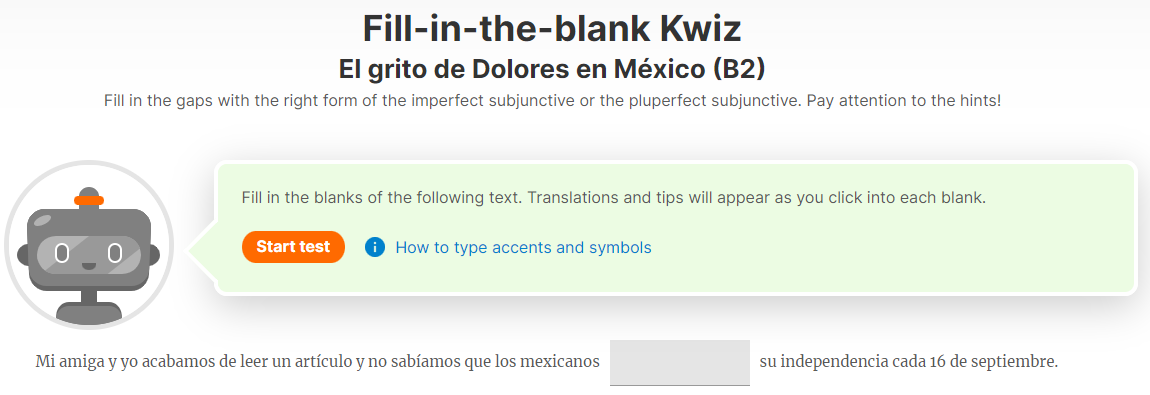Click the imperfect subjunctive instruction line
Viewport: 1150px width, 395px height.
pos(552,100)
